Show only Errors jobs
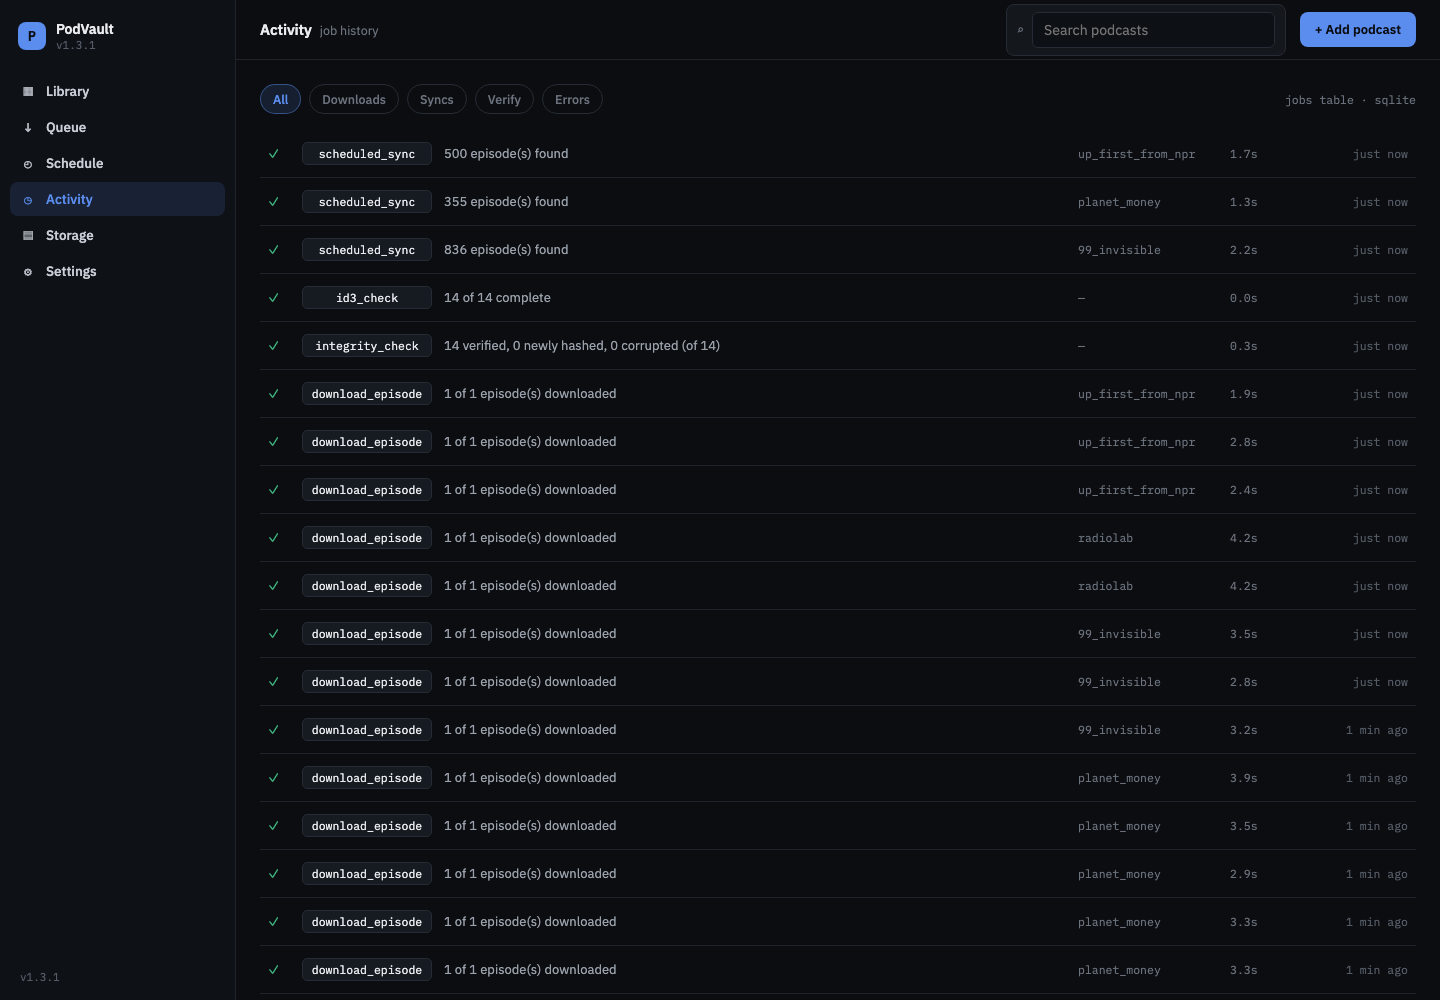The image size is (1440, 1000). (572, 99)
